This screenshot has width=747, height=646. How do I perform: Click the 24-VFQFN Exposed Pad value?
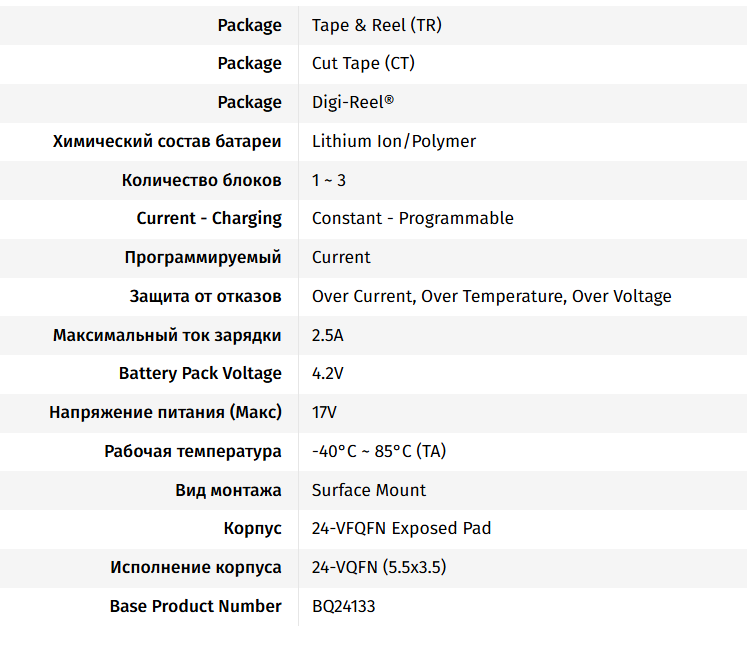(401, 528)
